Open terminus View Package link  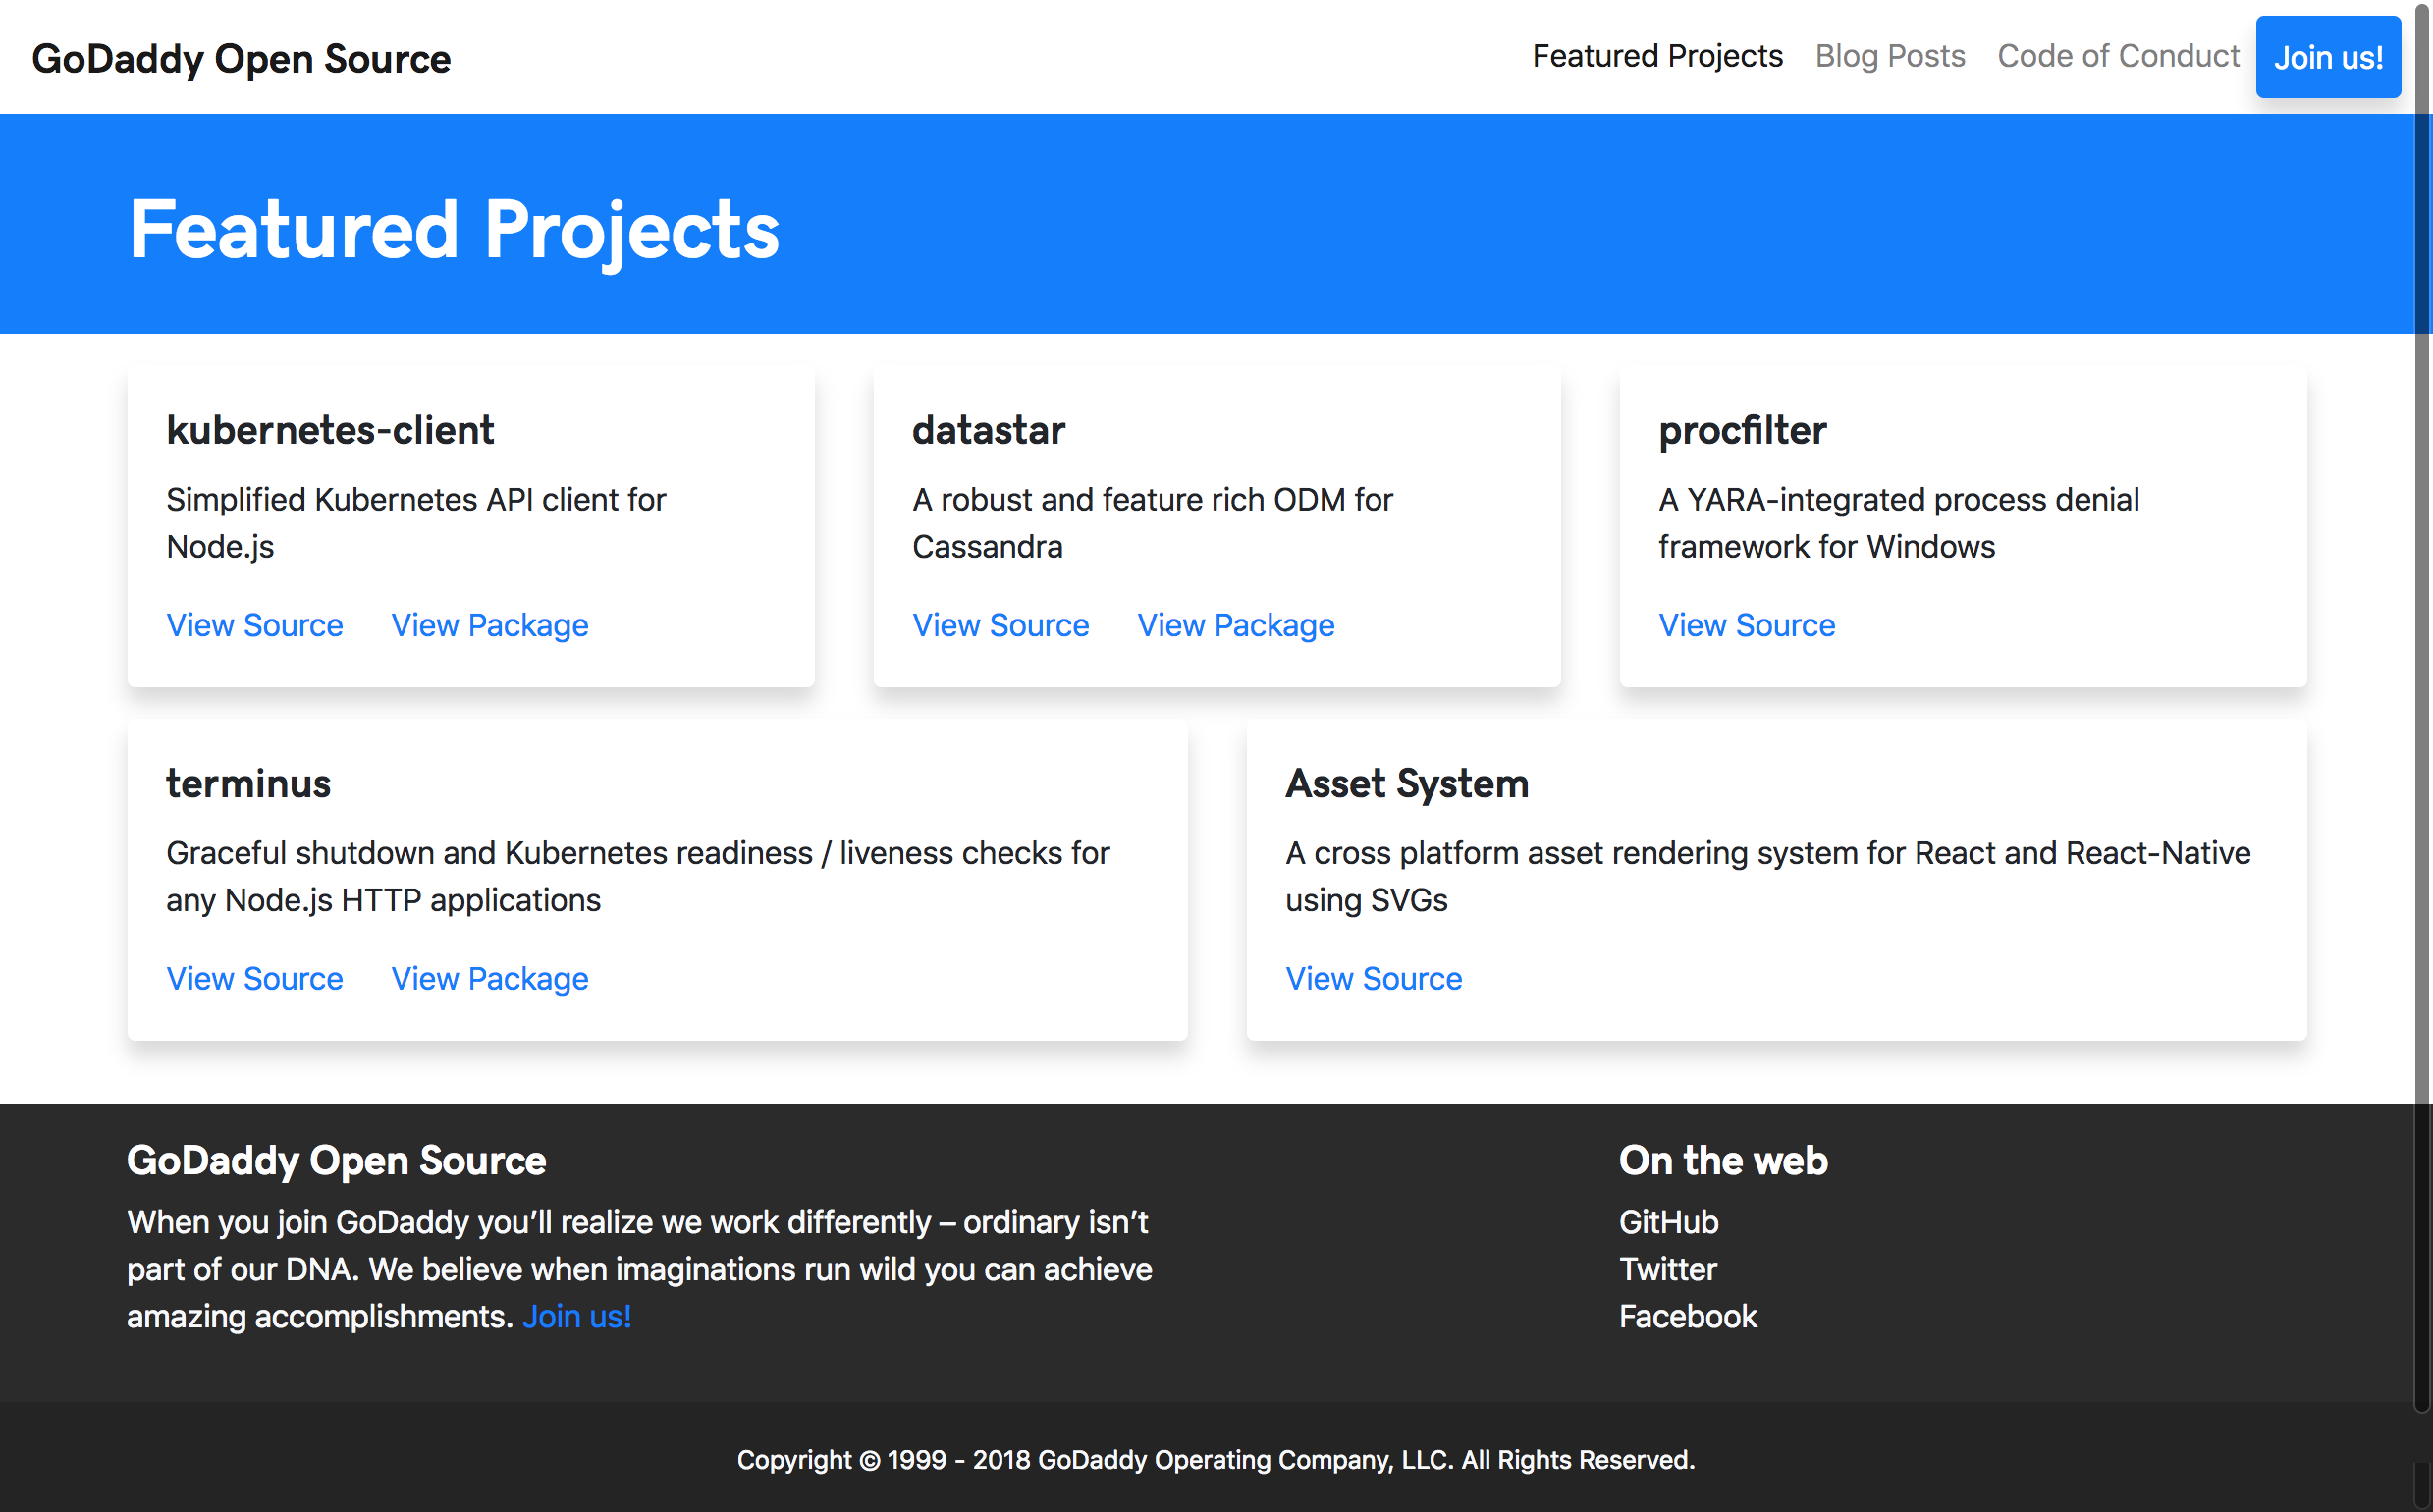489,978
